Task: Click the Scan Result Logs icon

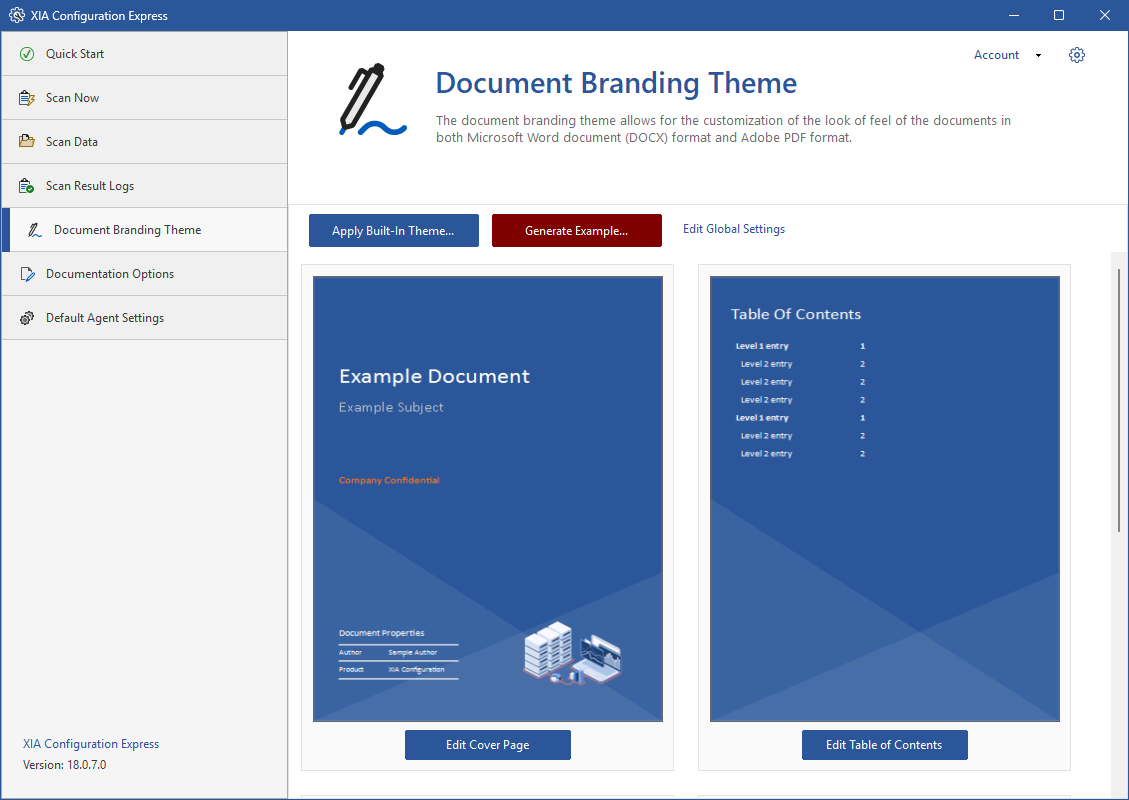Action: (x=27, y=186)
